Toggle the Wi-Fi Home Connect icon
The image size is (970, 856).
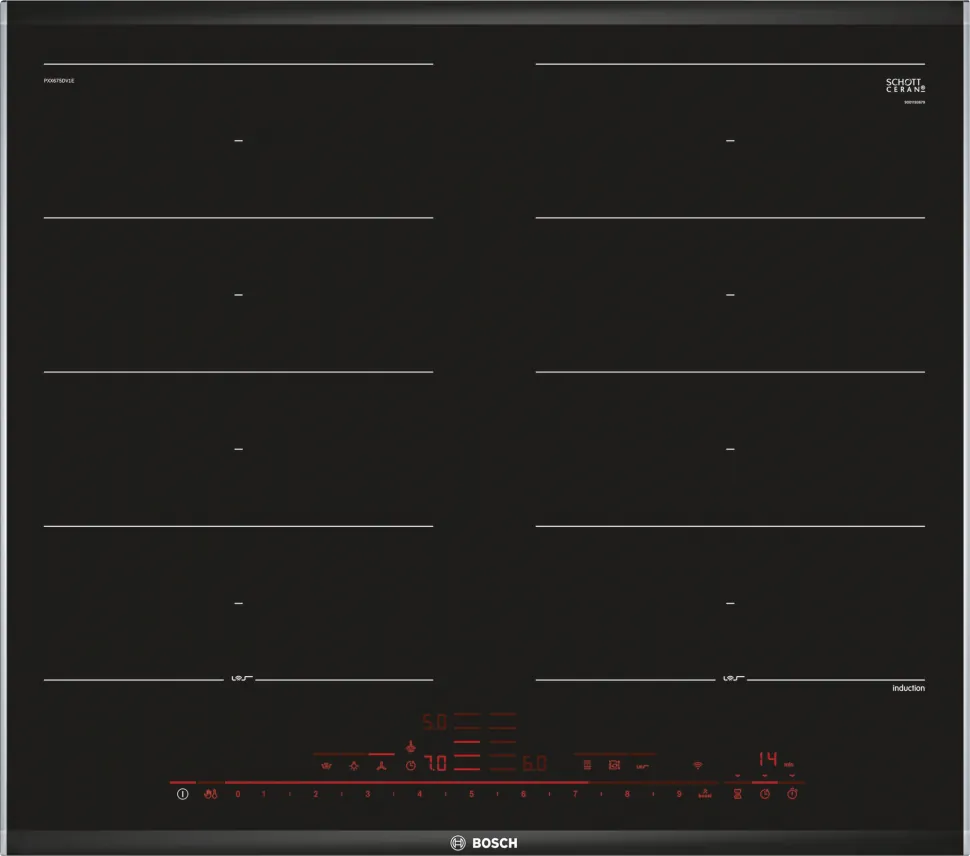click(697, 765)
